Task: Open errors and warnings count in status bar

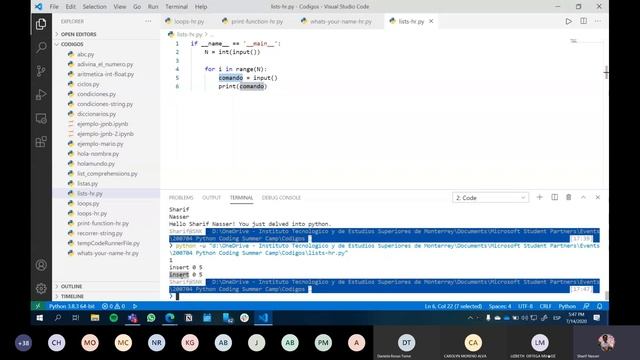Action: (113, 306)
